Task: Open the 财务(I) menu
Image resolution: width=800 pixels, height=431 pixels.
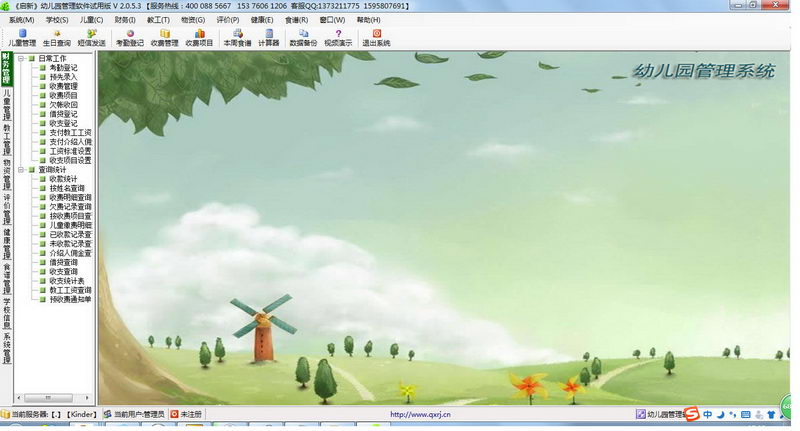Action: click(x=125, y=20)
